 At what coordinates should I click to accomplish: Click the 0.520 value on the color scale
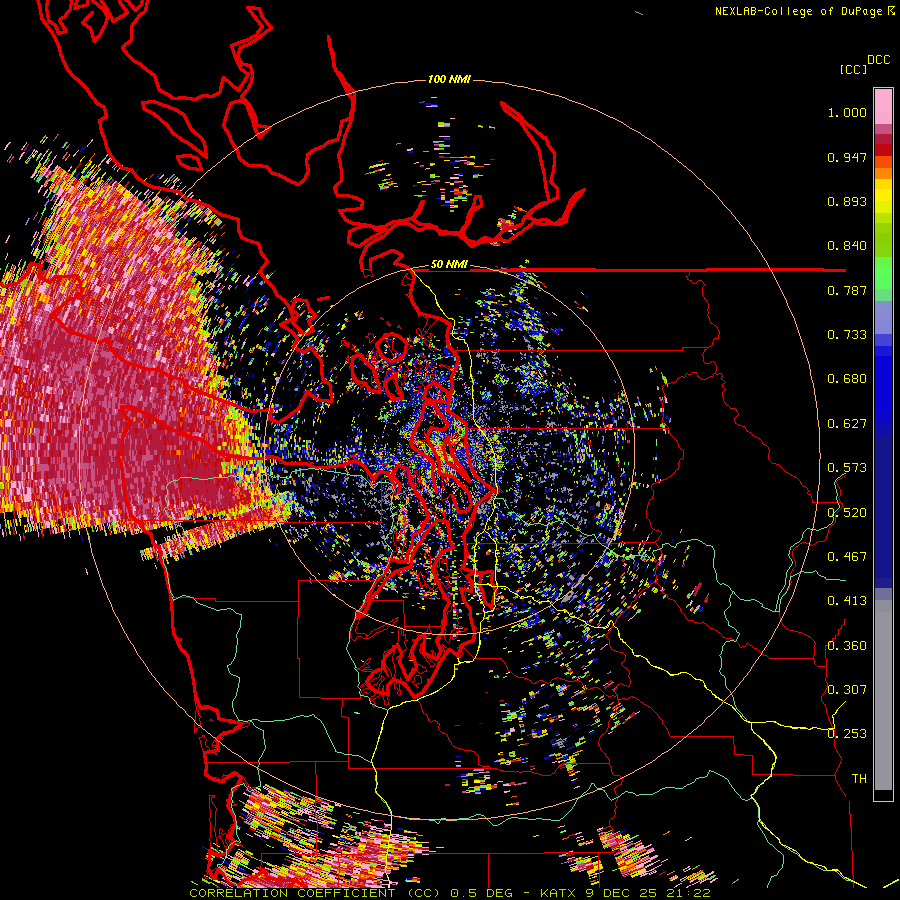point(847,513)
